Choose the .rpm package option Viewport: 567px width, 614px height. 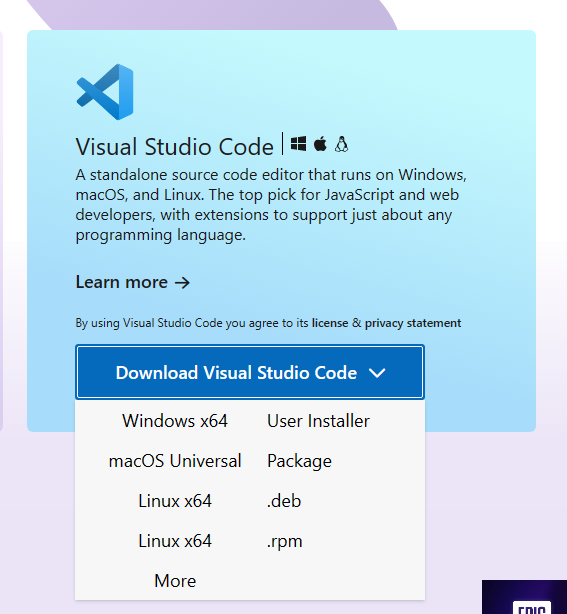click(x=284, y=542)
